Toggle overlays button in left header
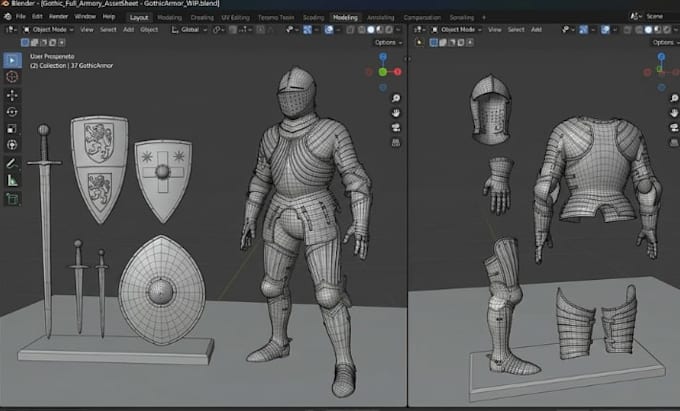This screenshot has width=680, height=411. pyautogui.click(x=329, y=29)
